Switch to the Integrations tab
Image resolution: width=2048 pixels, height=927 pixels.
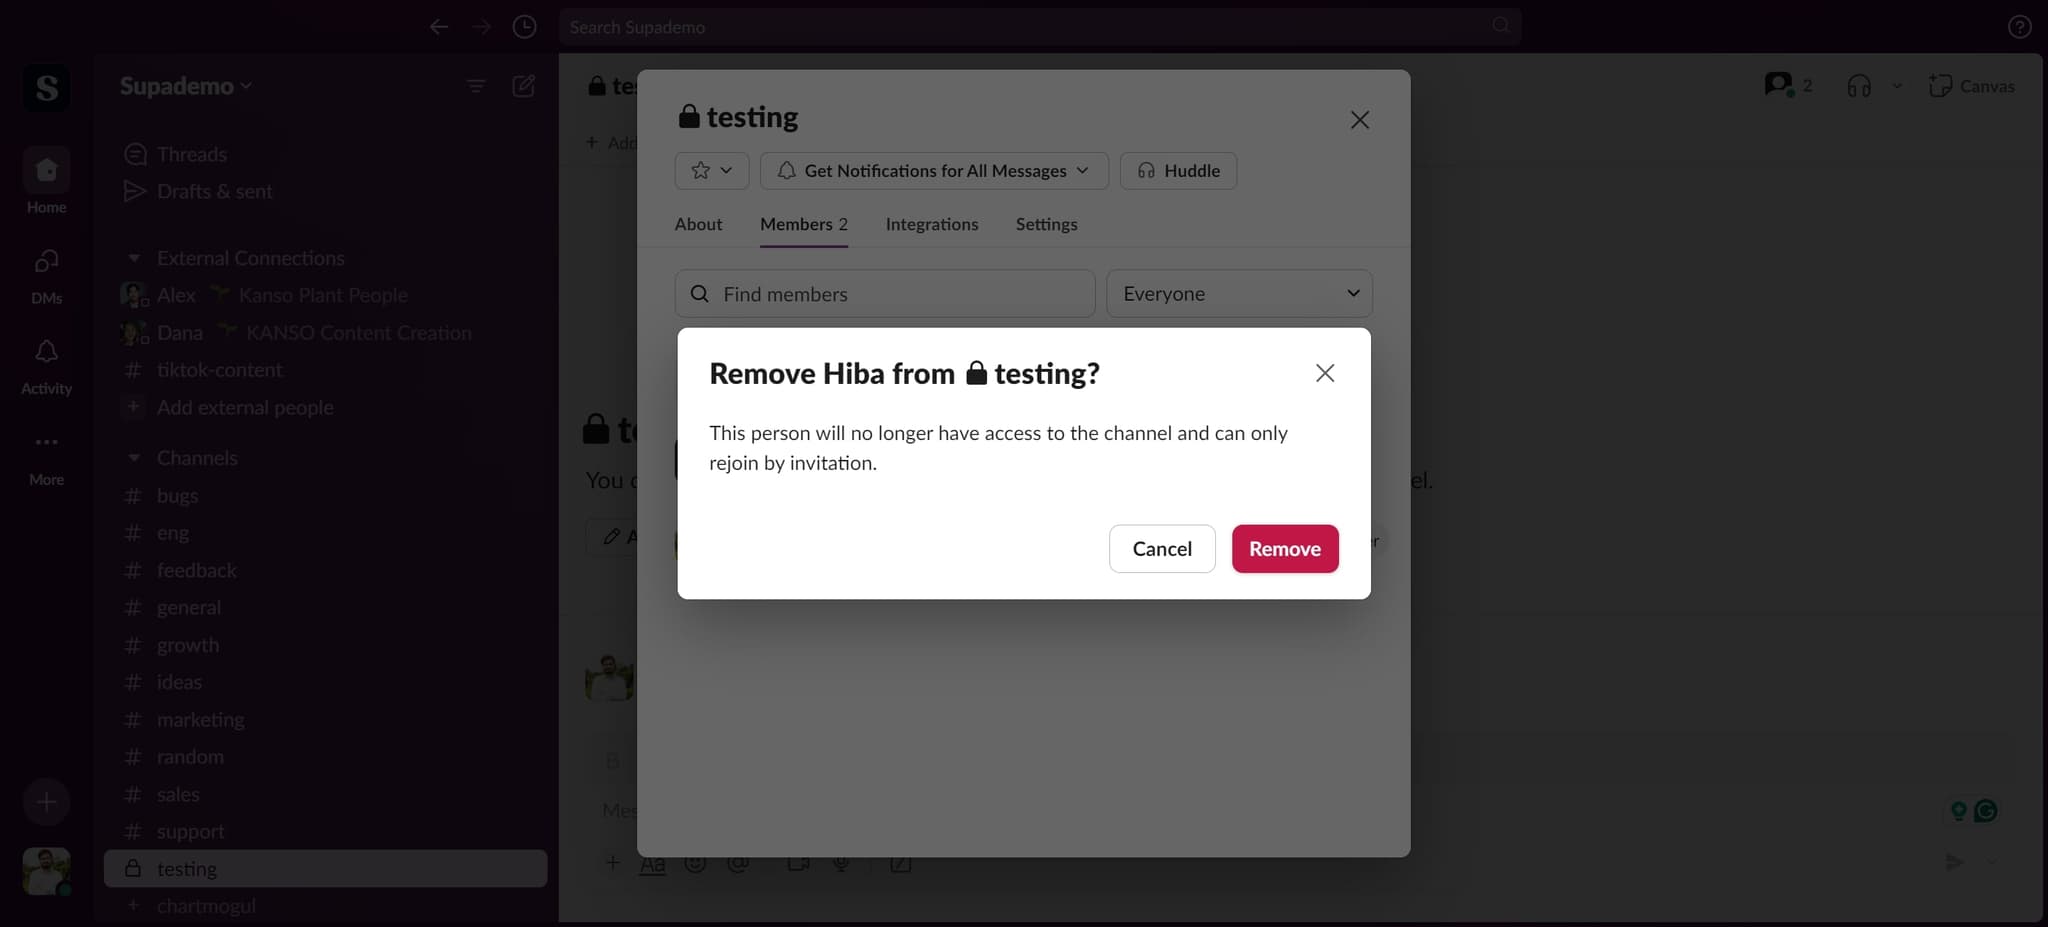(x=931, y=224)
